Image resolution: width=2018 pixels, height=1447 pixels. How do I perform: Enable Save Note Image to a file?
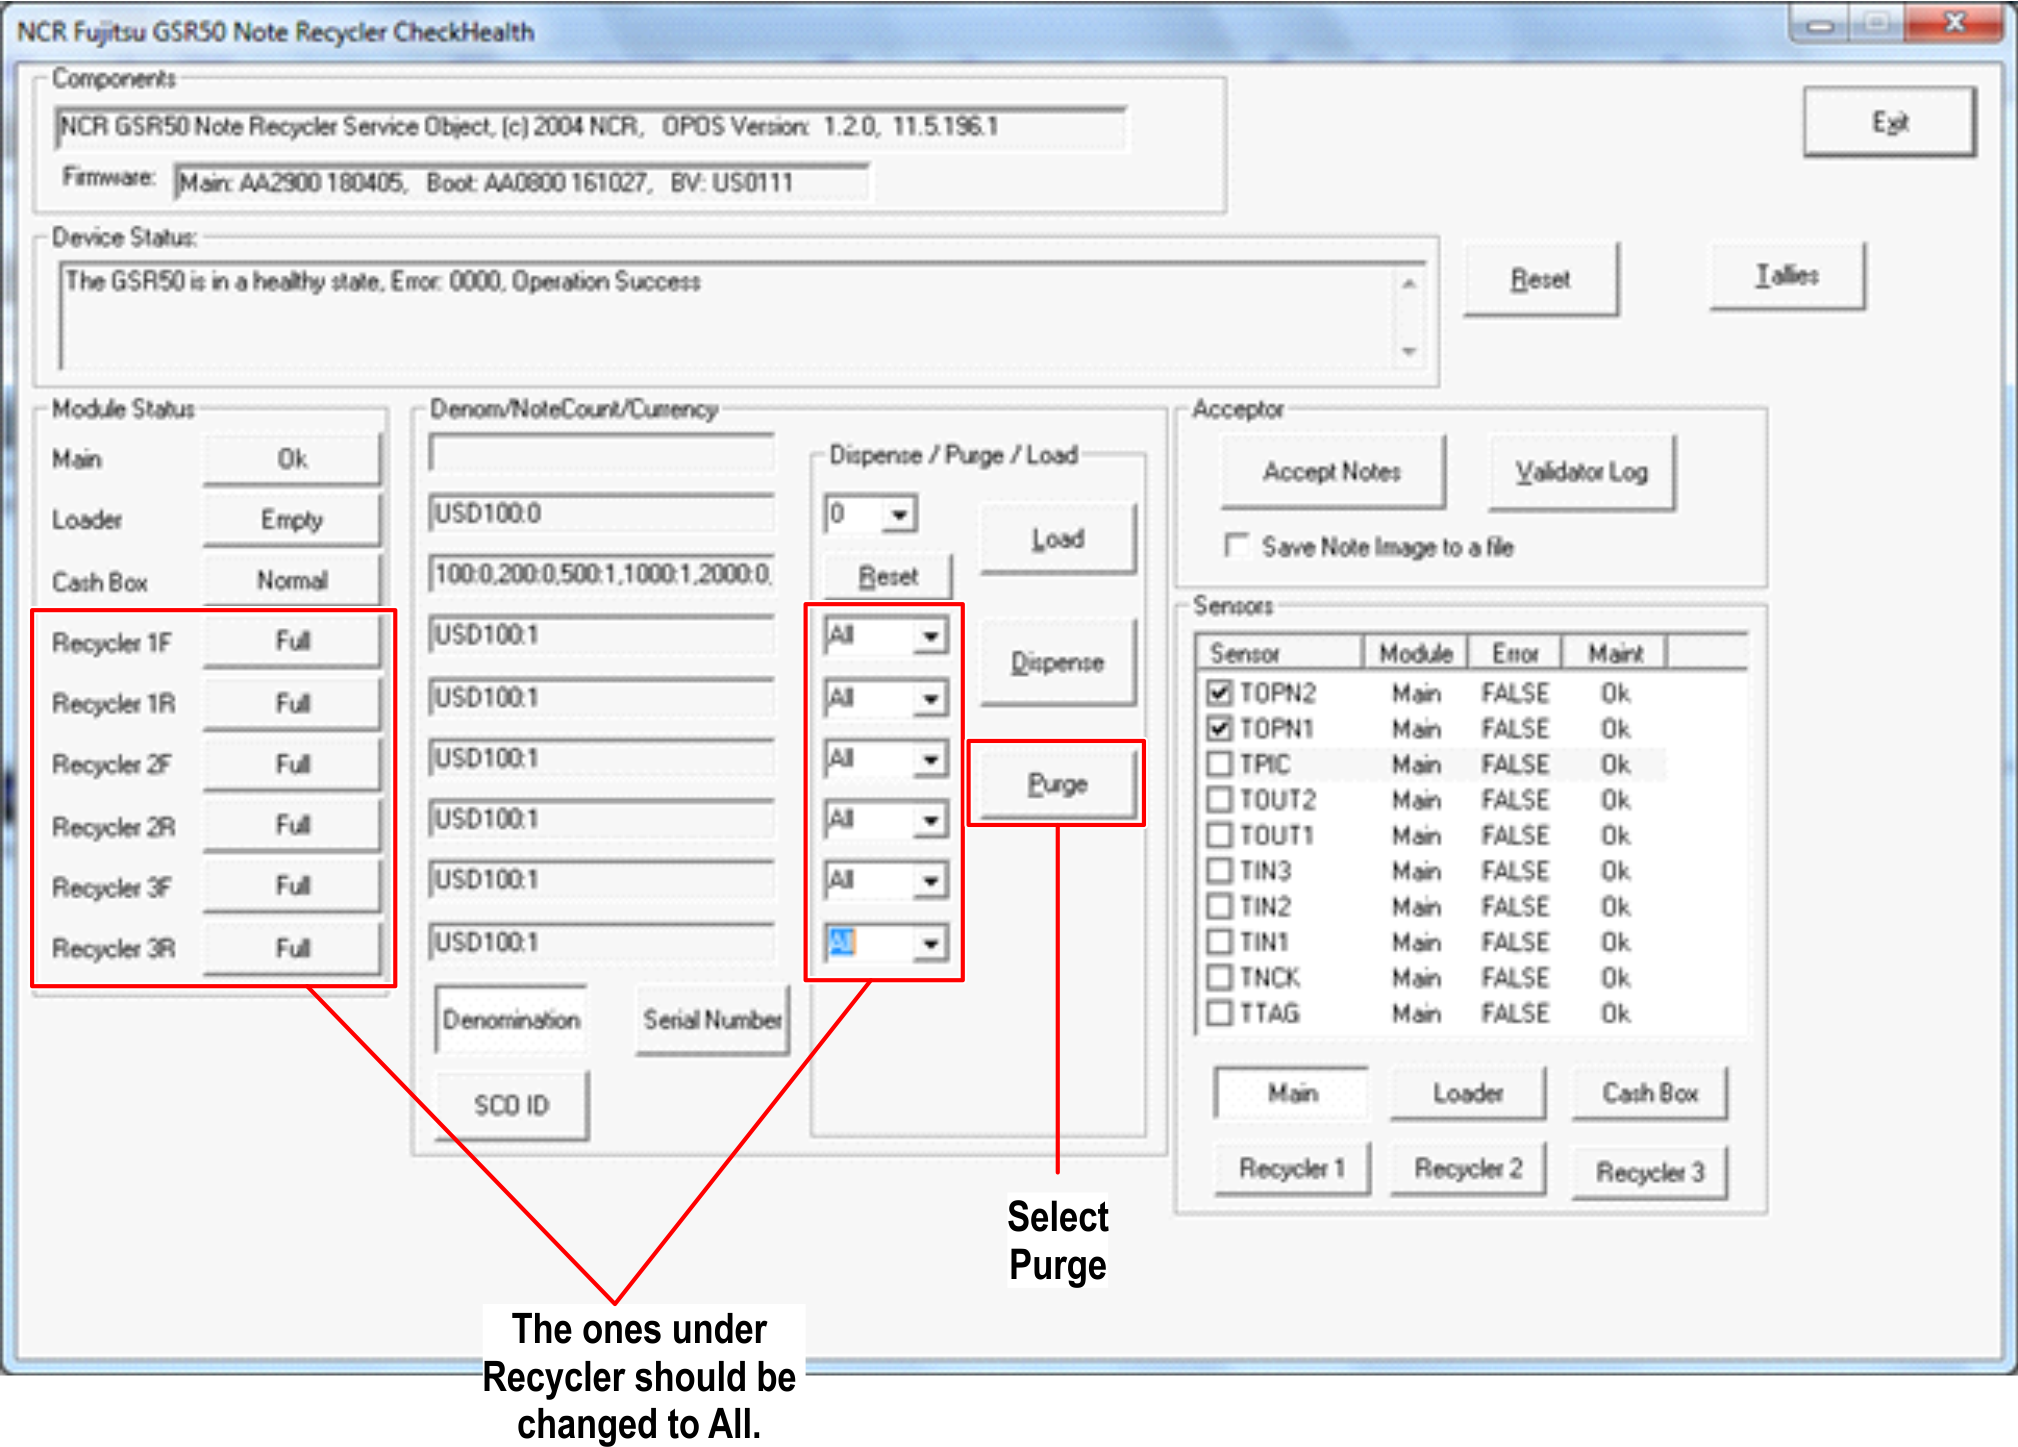coord(1236,545)
